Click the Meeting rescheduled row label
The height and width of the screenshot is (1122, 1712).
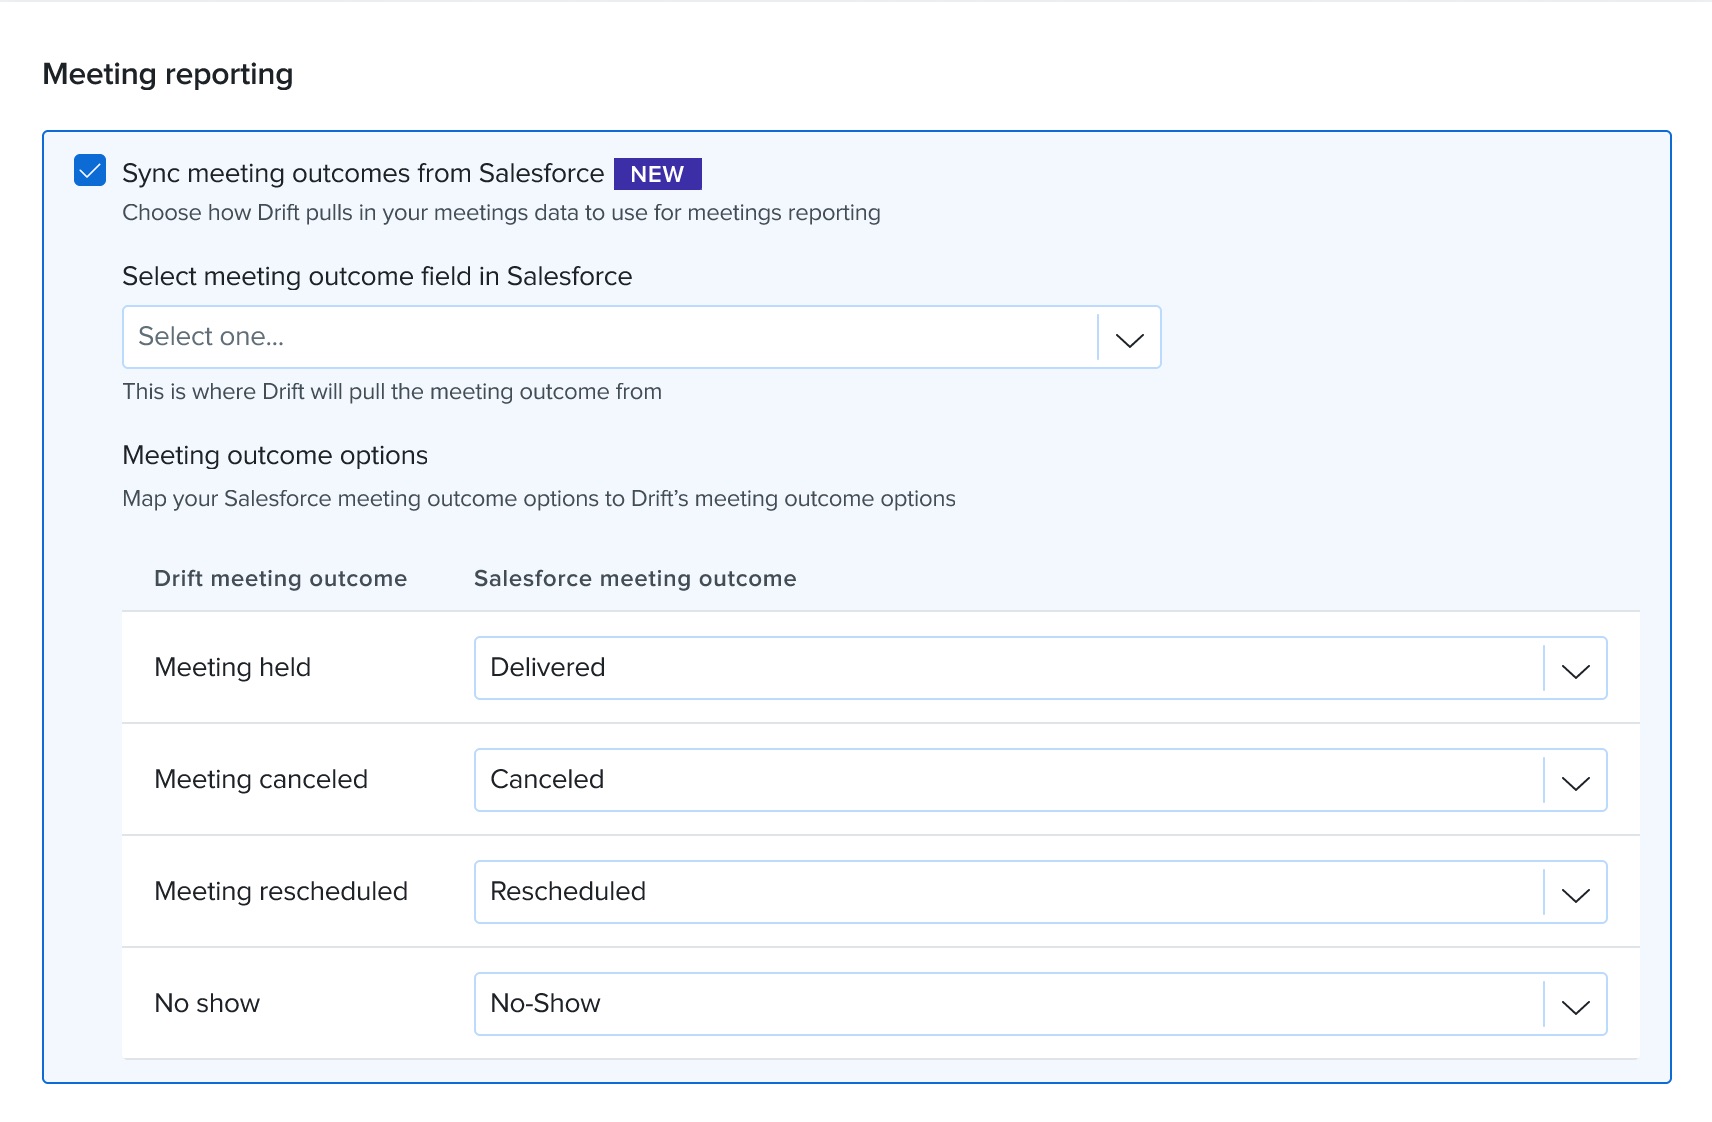click(x=281, y=891)
